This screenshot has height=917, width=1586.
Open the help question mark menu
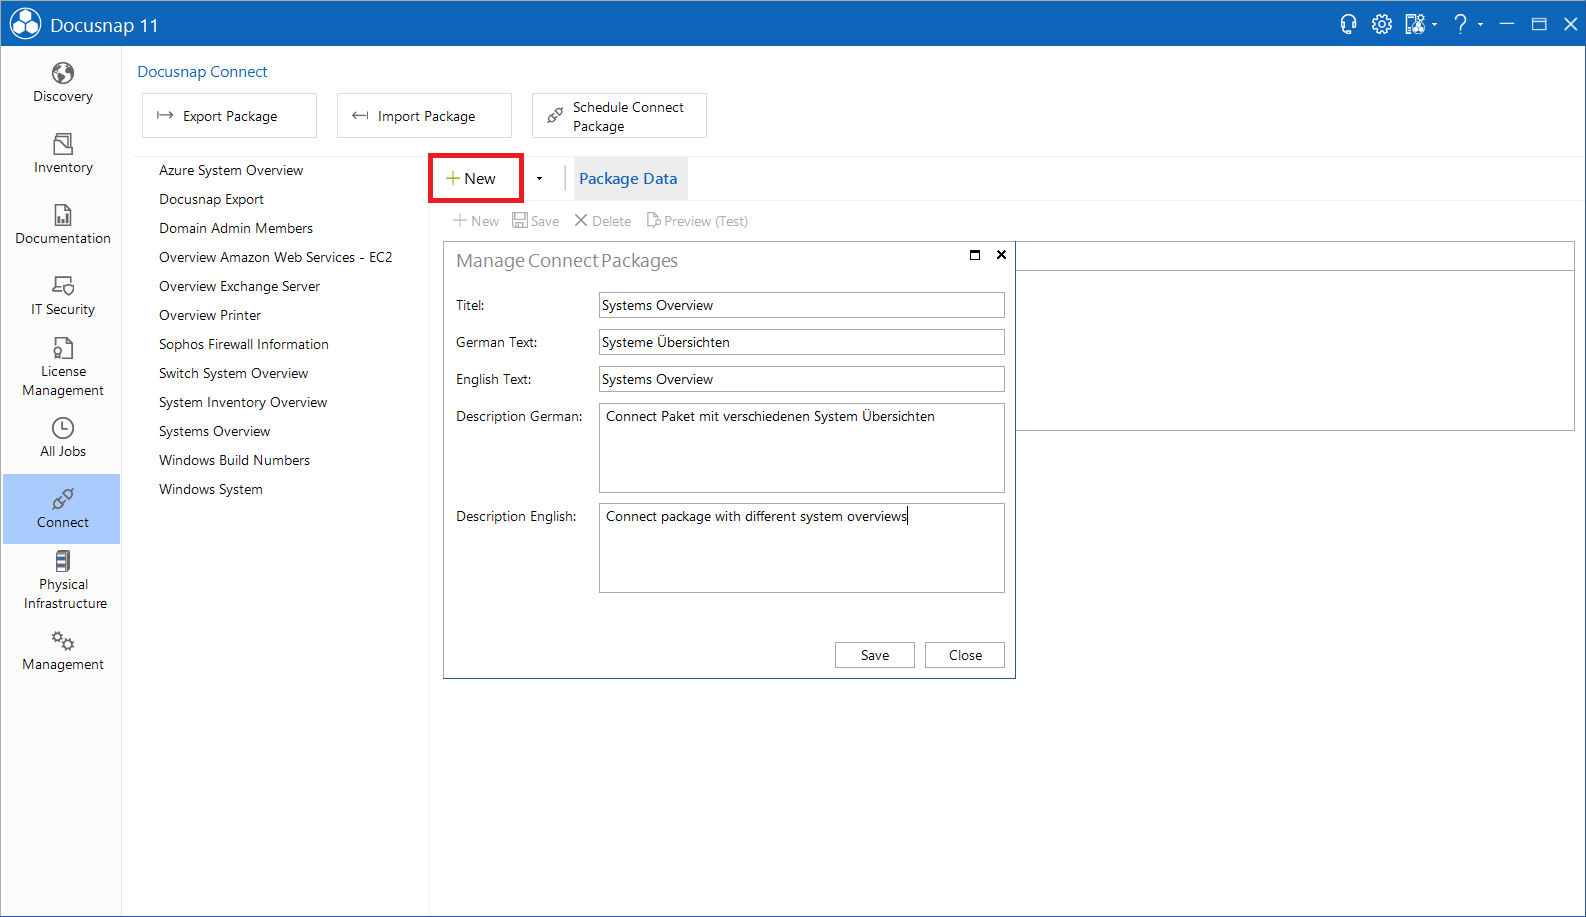(1460, 24)
